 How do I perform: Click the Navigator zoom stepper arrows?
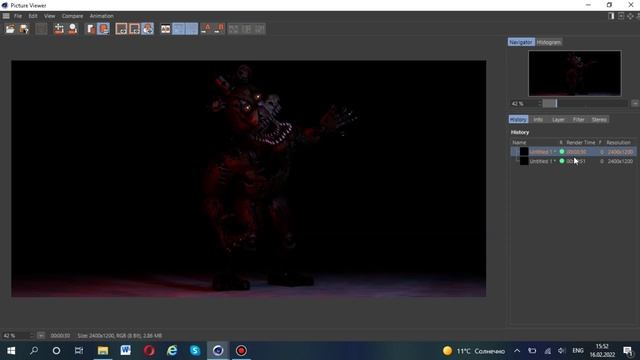(x=540, y=104)
